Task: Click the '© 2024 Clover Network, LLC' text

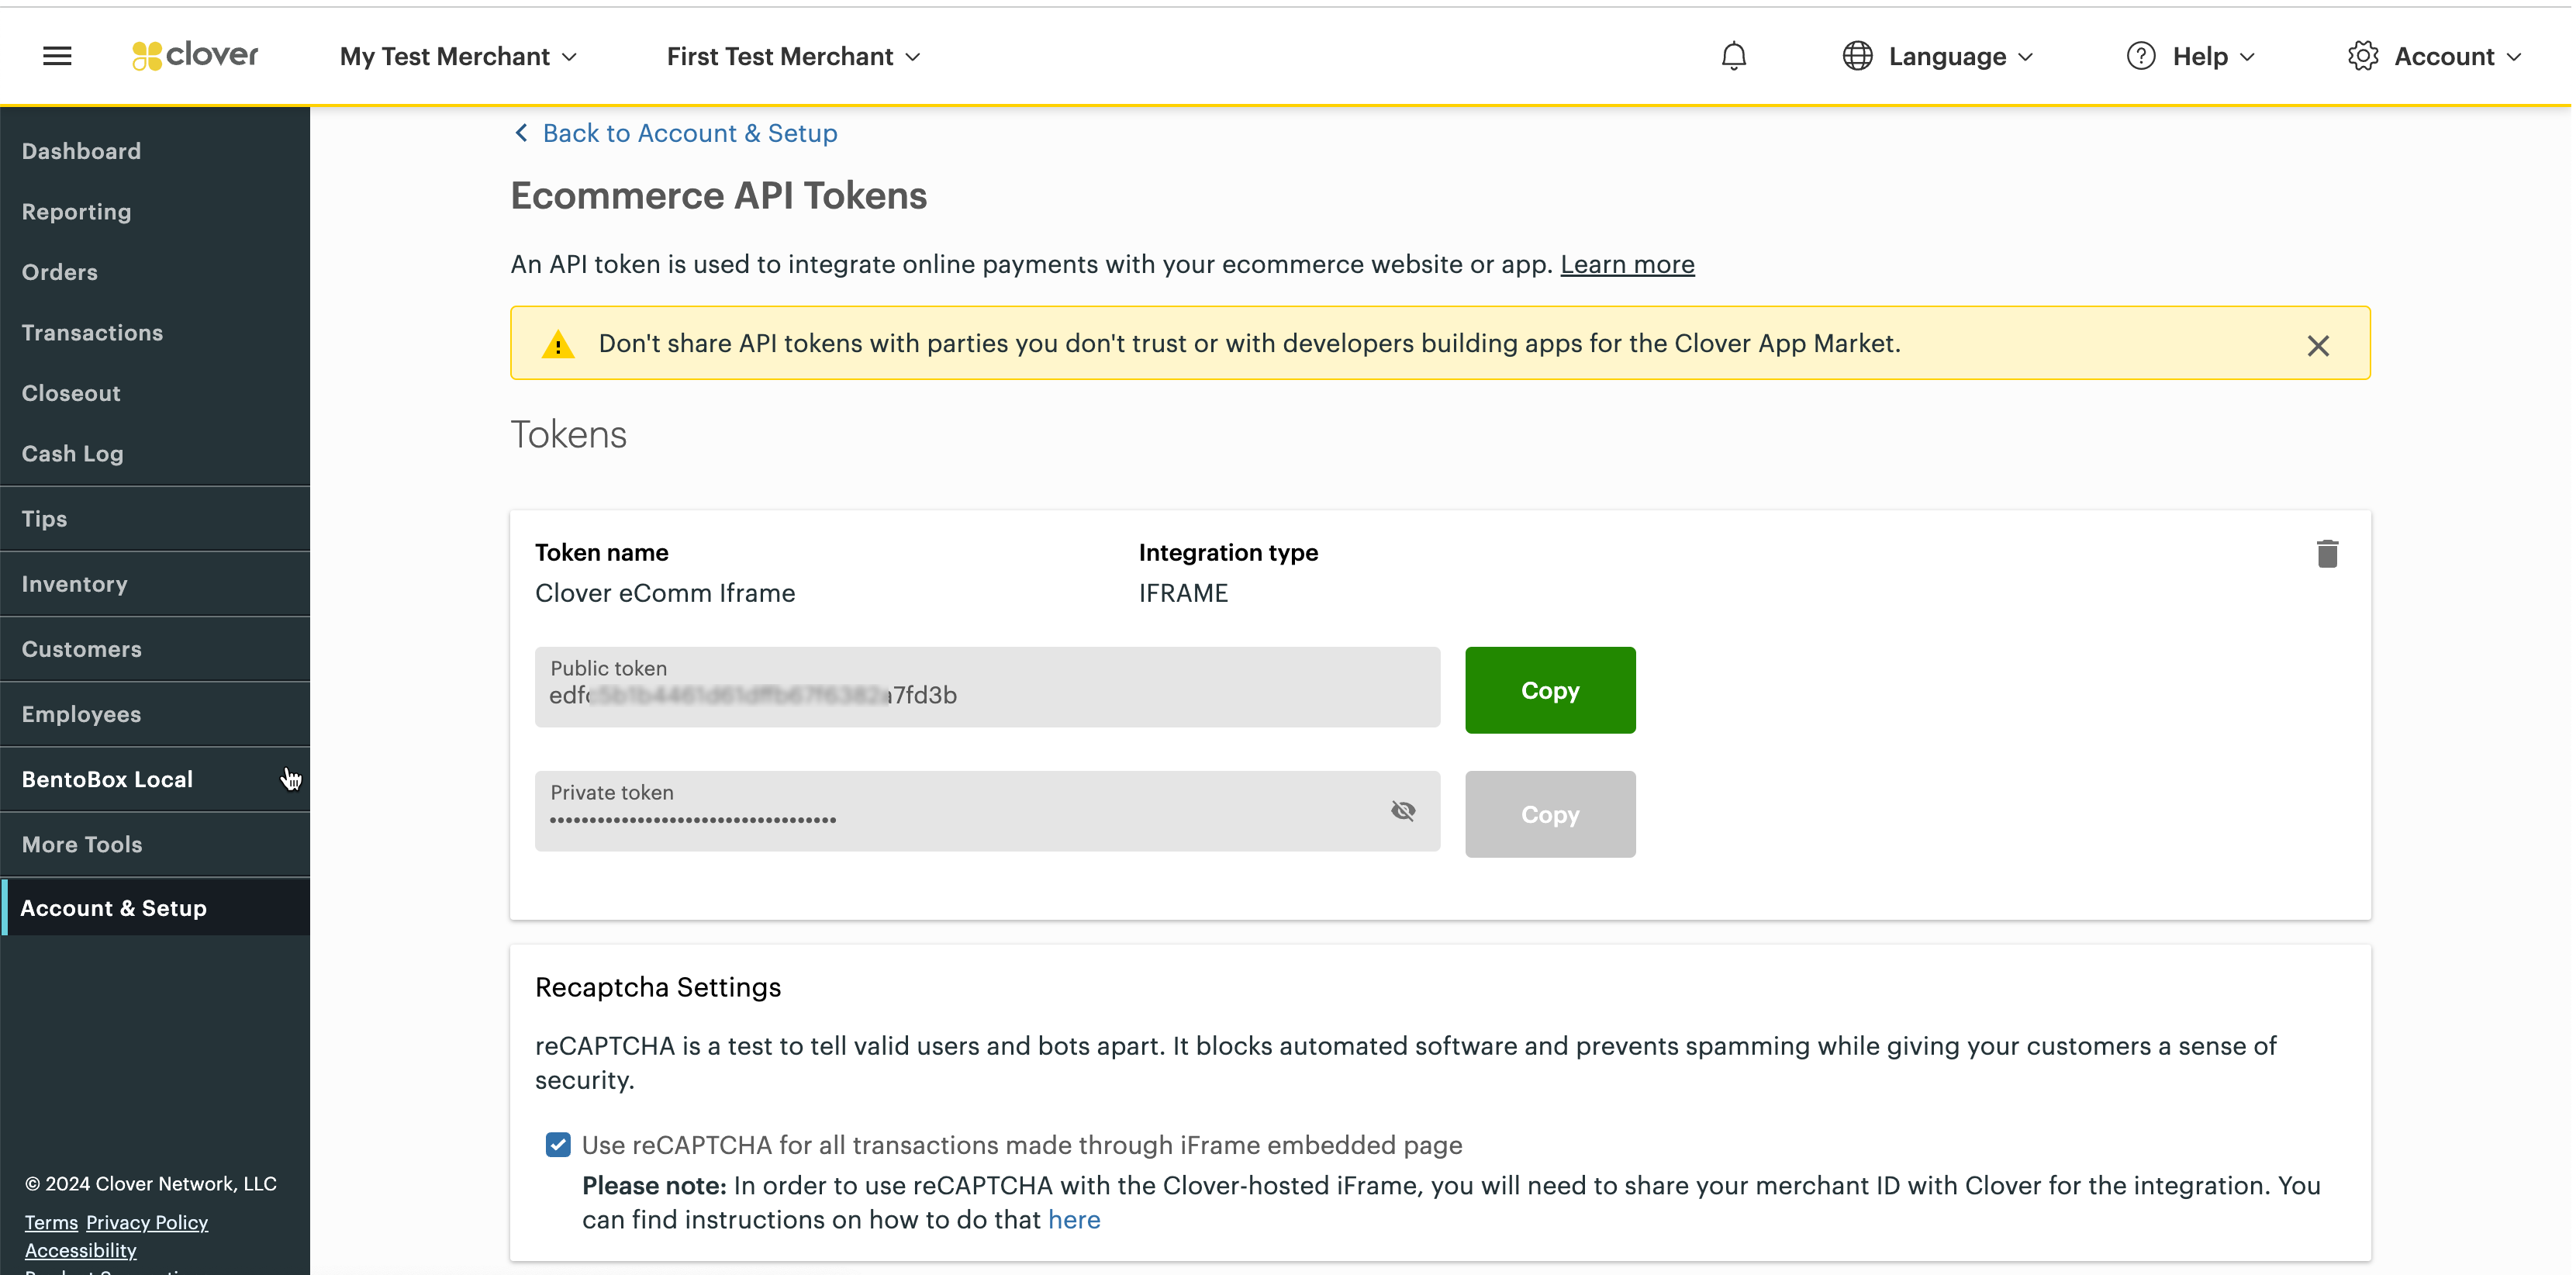Action: pyautogui.click(x=151, y=1184)
